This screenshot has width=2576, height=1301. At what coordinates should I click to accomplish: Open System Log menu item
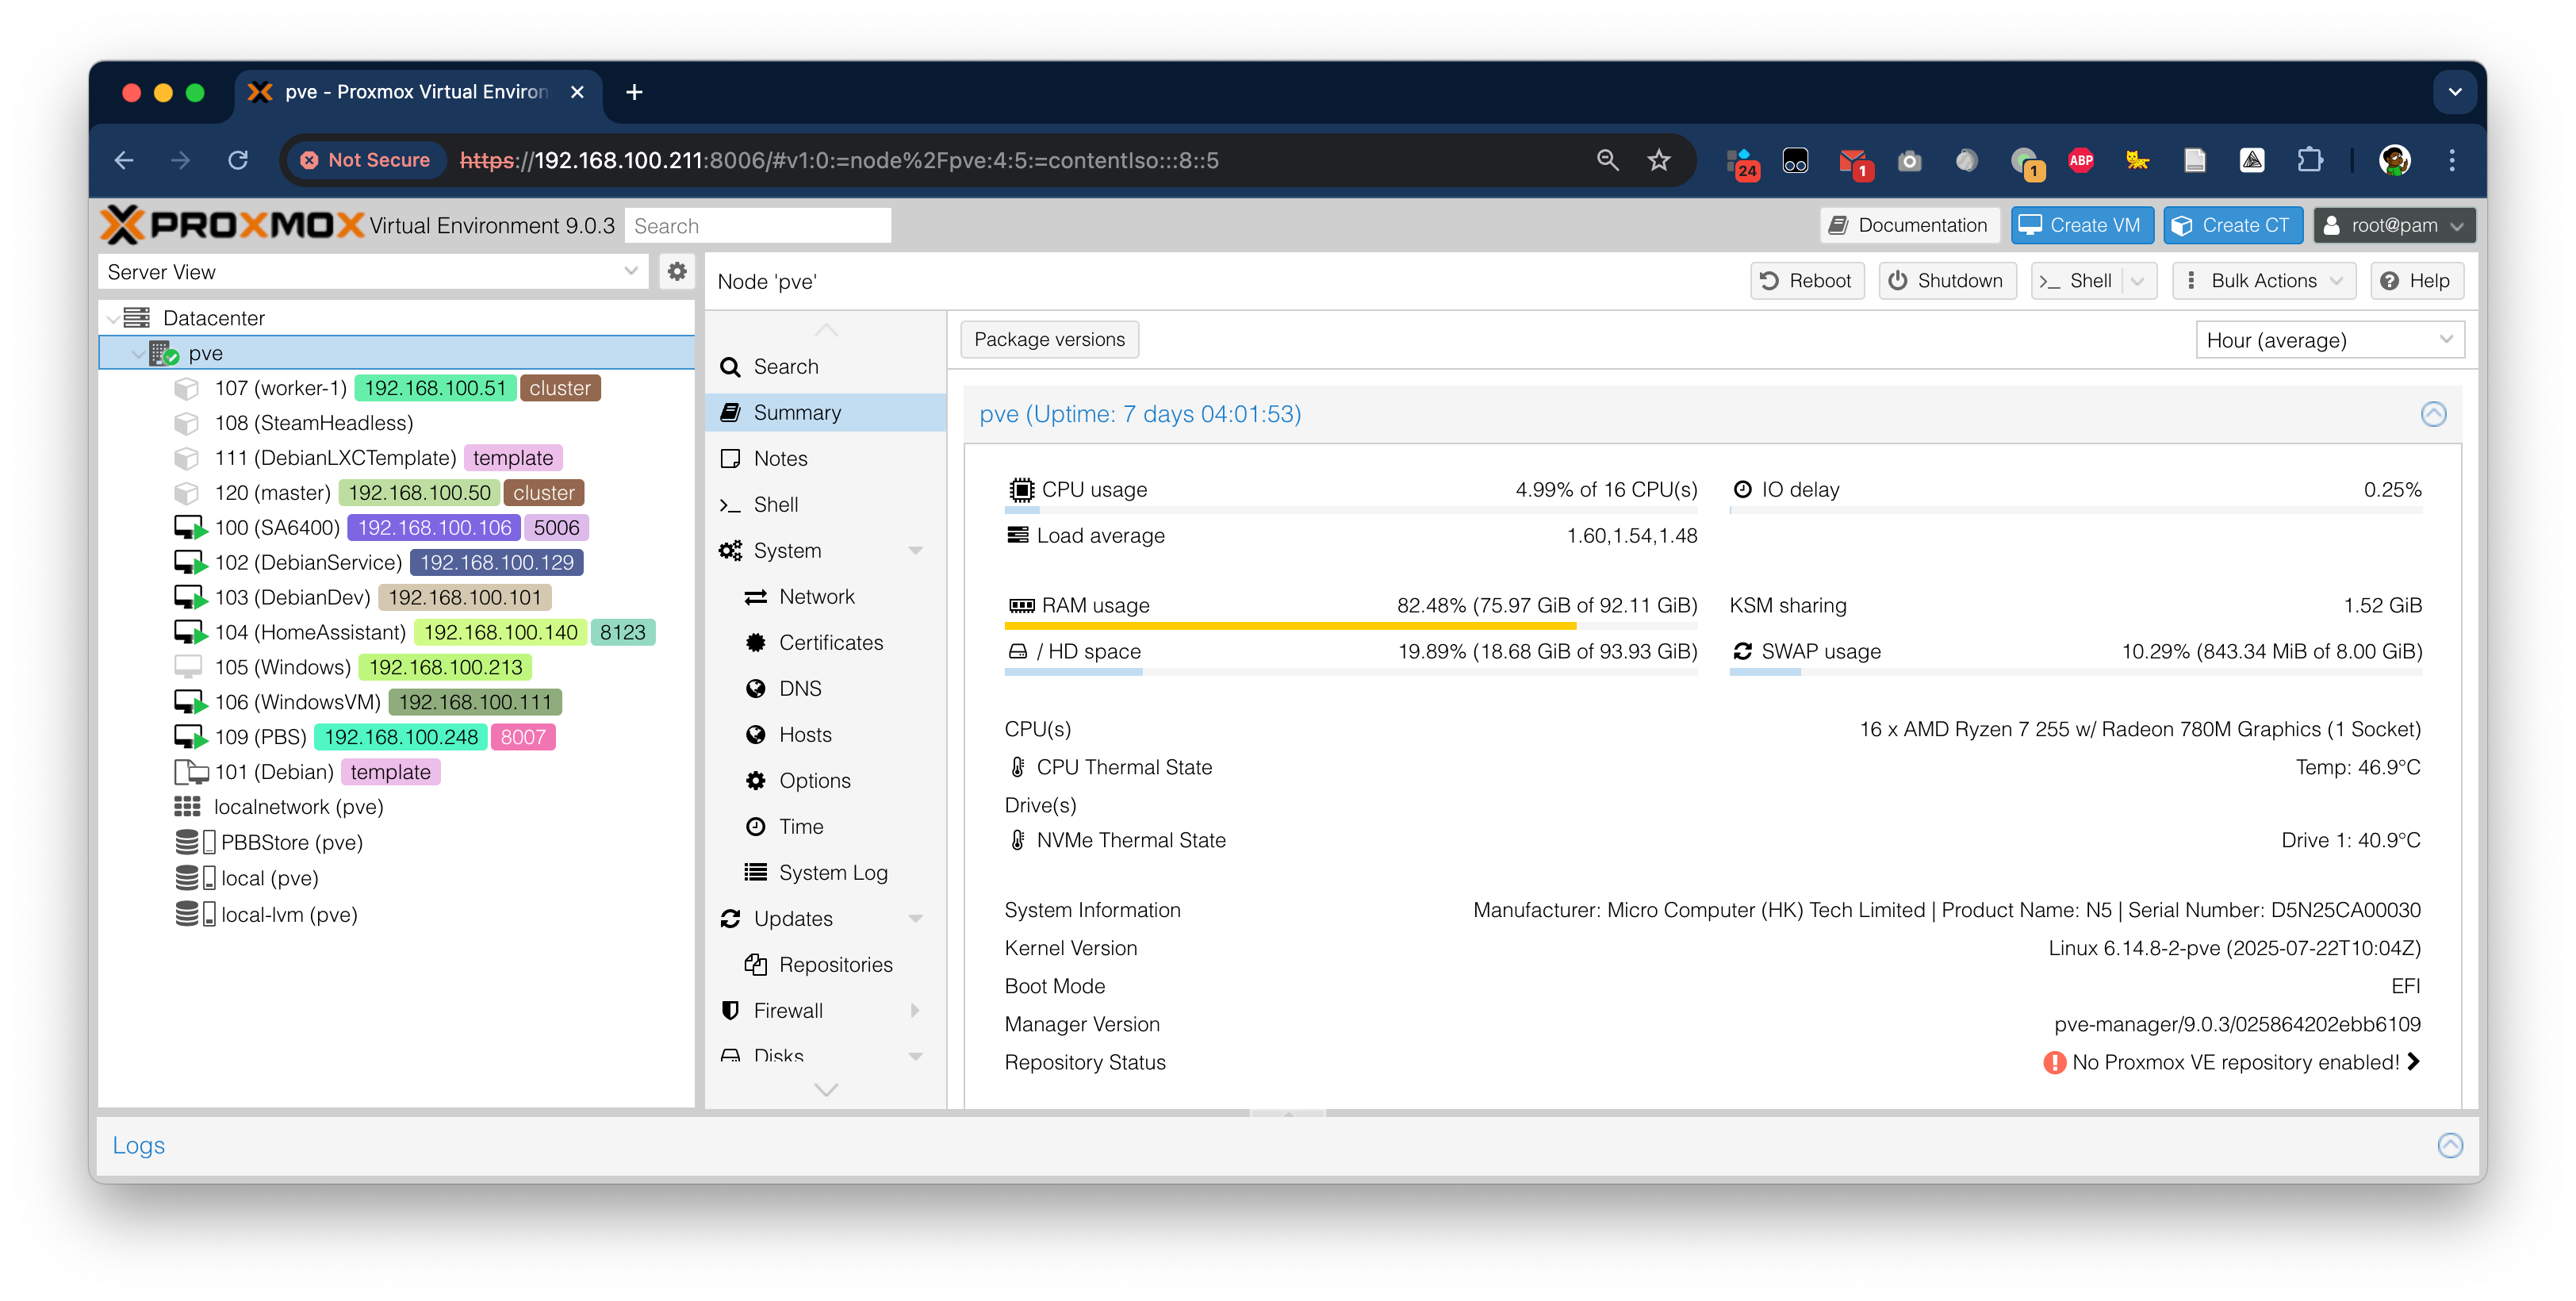pyautogui.click(x=826, y=873)
